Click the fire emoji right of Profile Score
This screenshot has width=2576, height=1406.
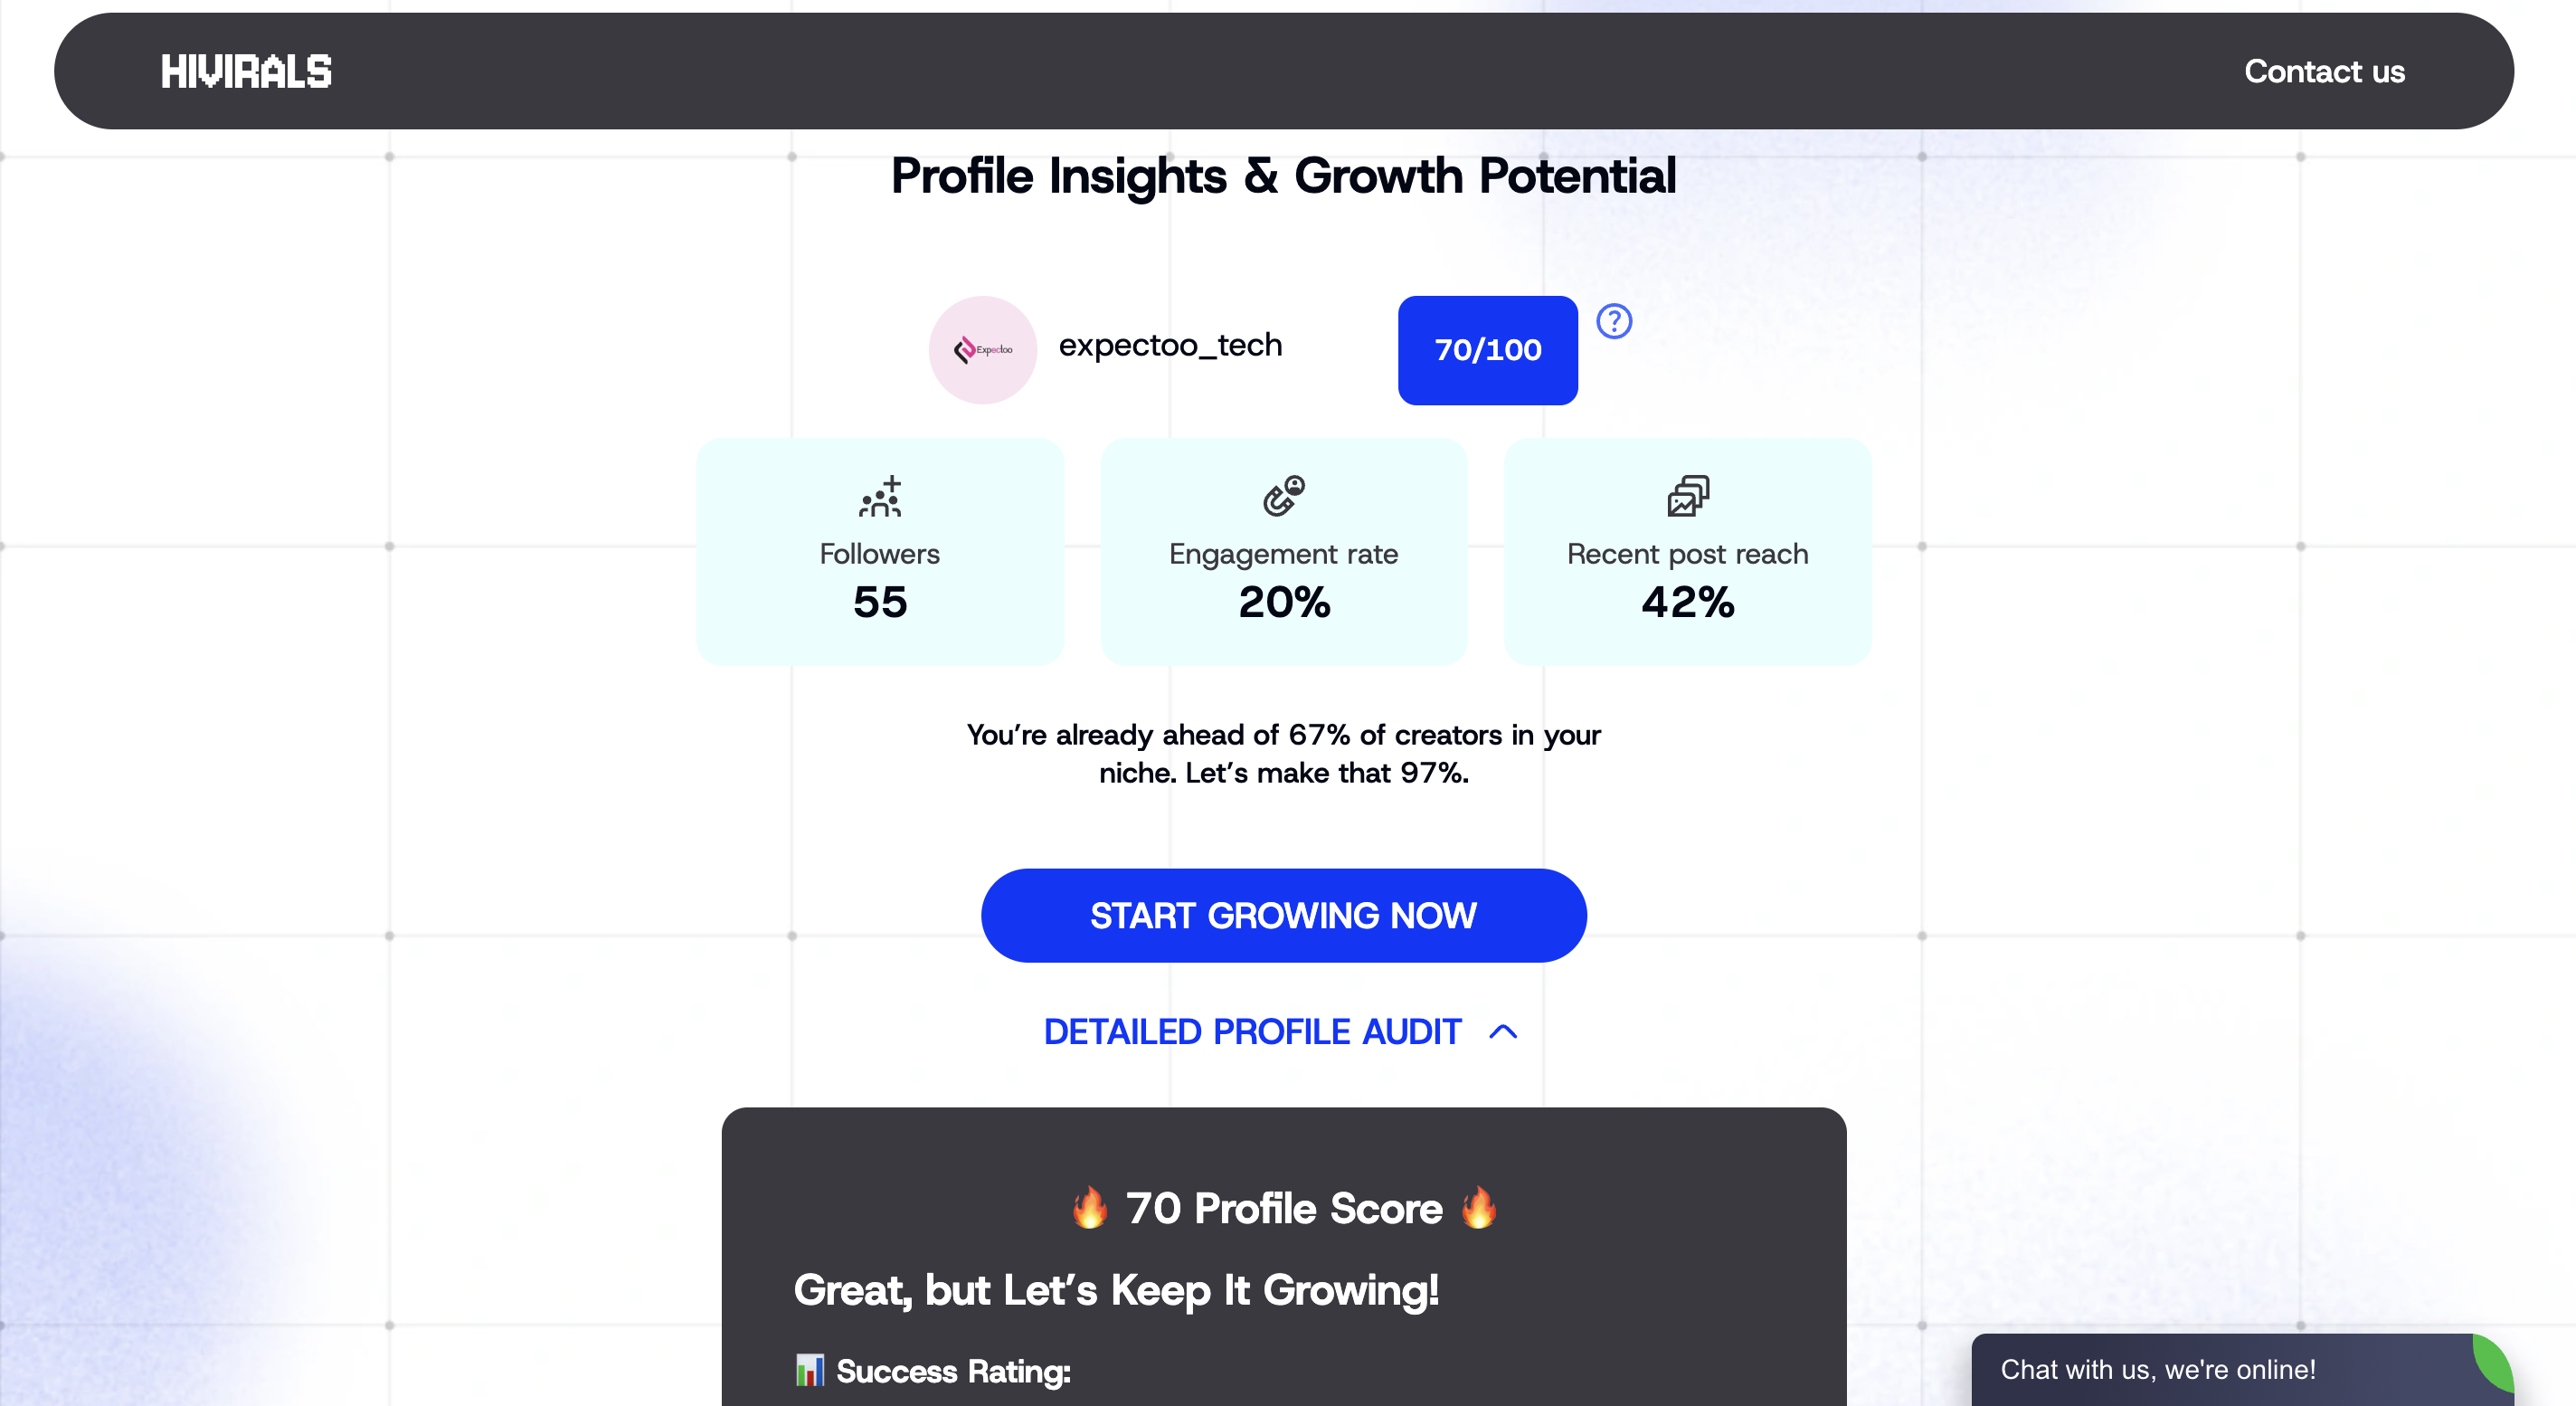click(x=1478, y=1208)
